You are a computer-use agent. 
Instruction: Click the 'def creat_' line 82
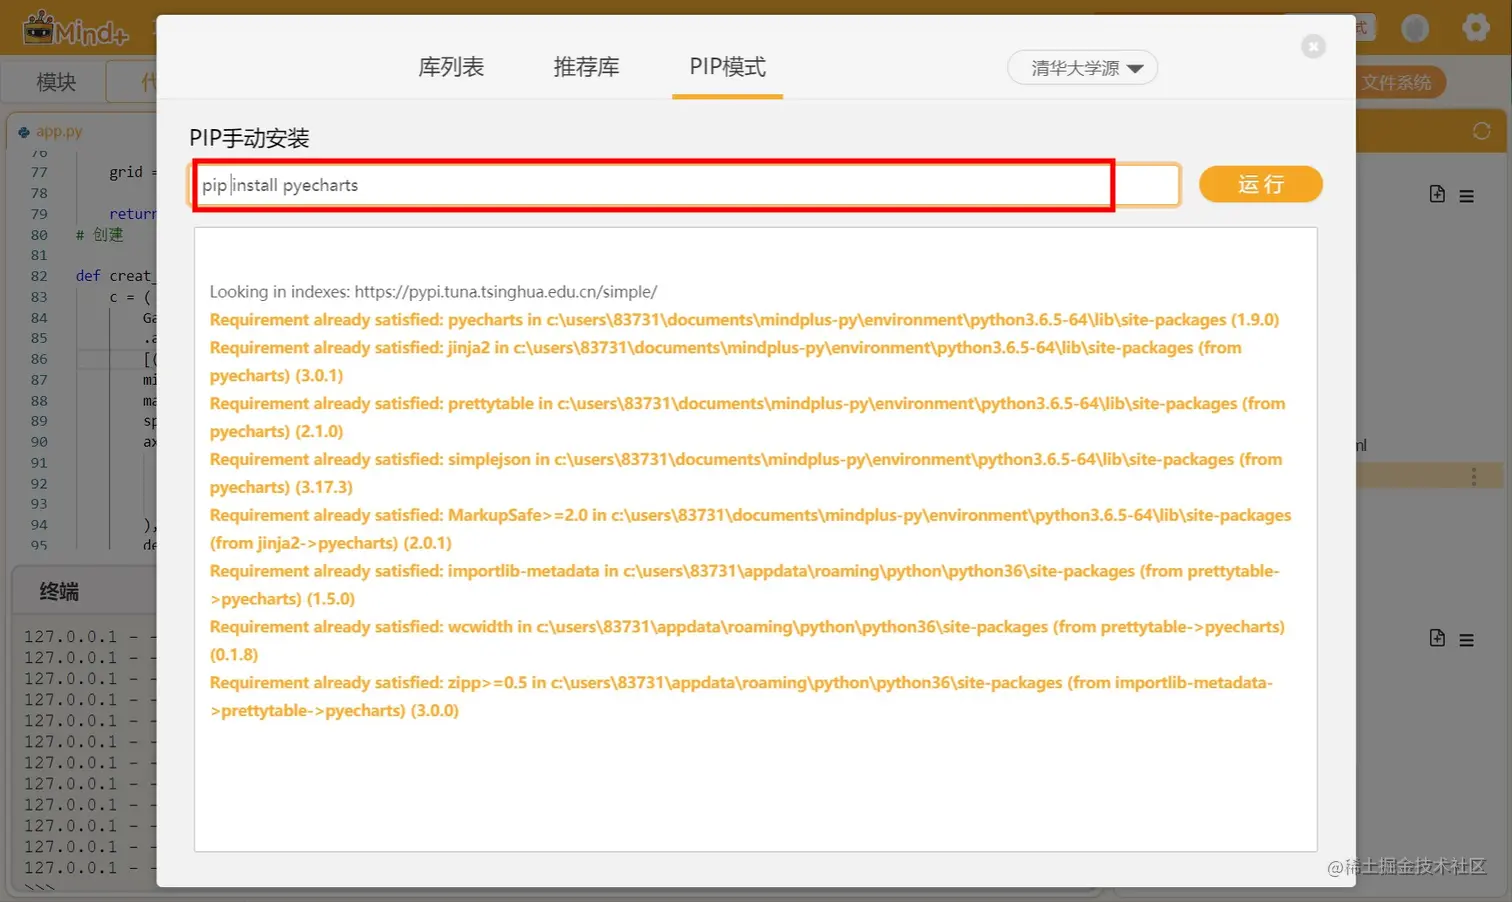114,276
